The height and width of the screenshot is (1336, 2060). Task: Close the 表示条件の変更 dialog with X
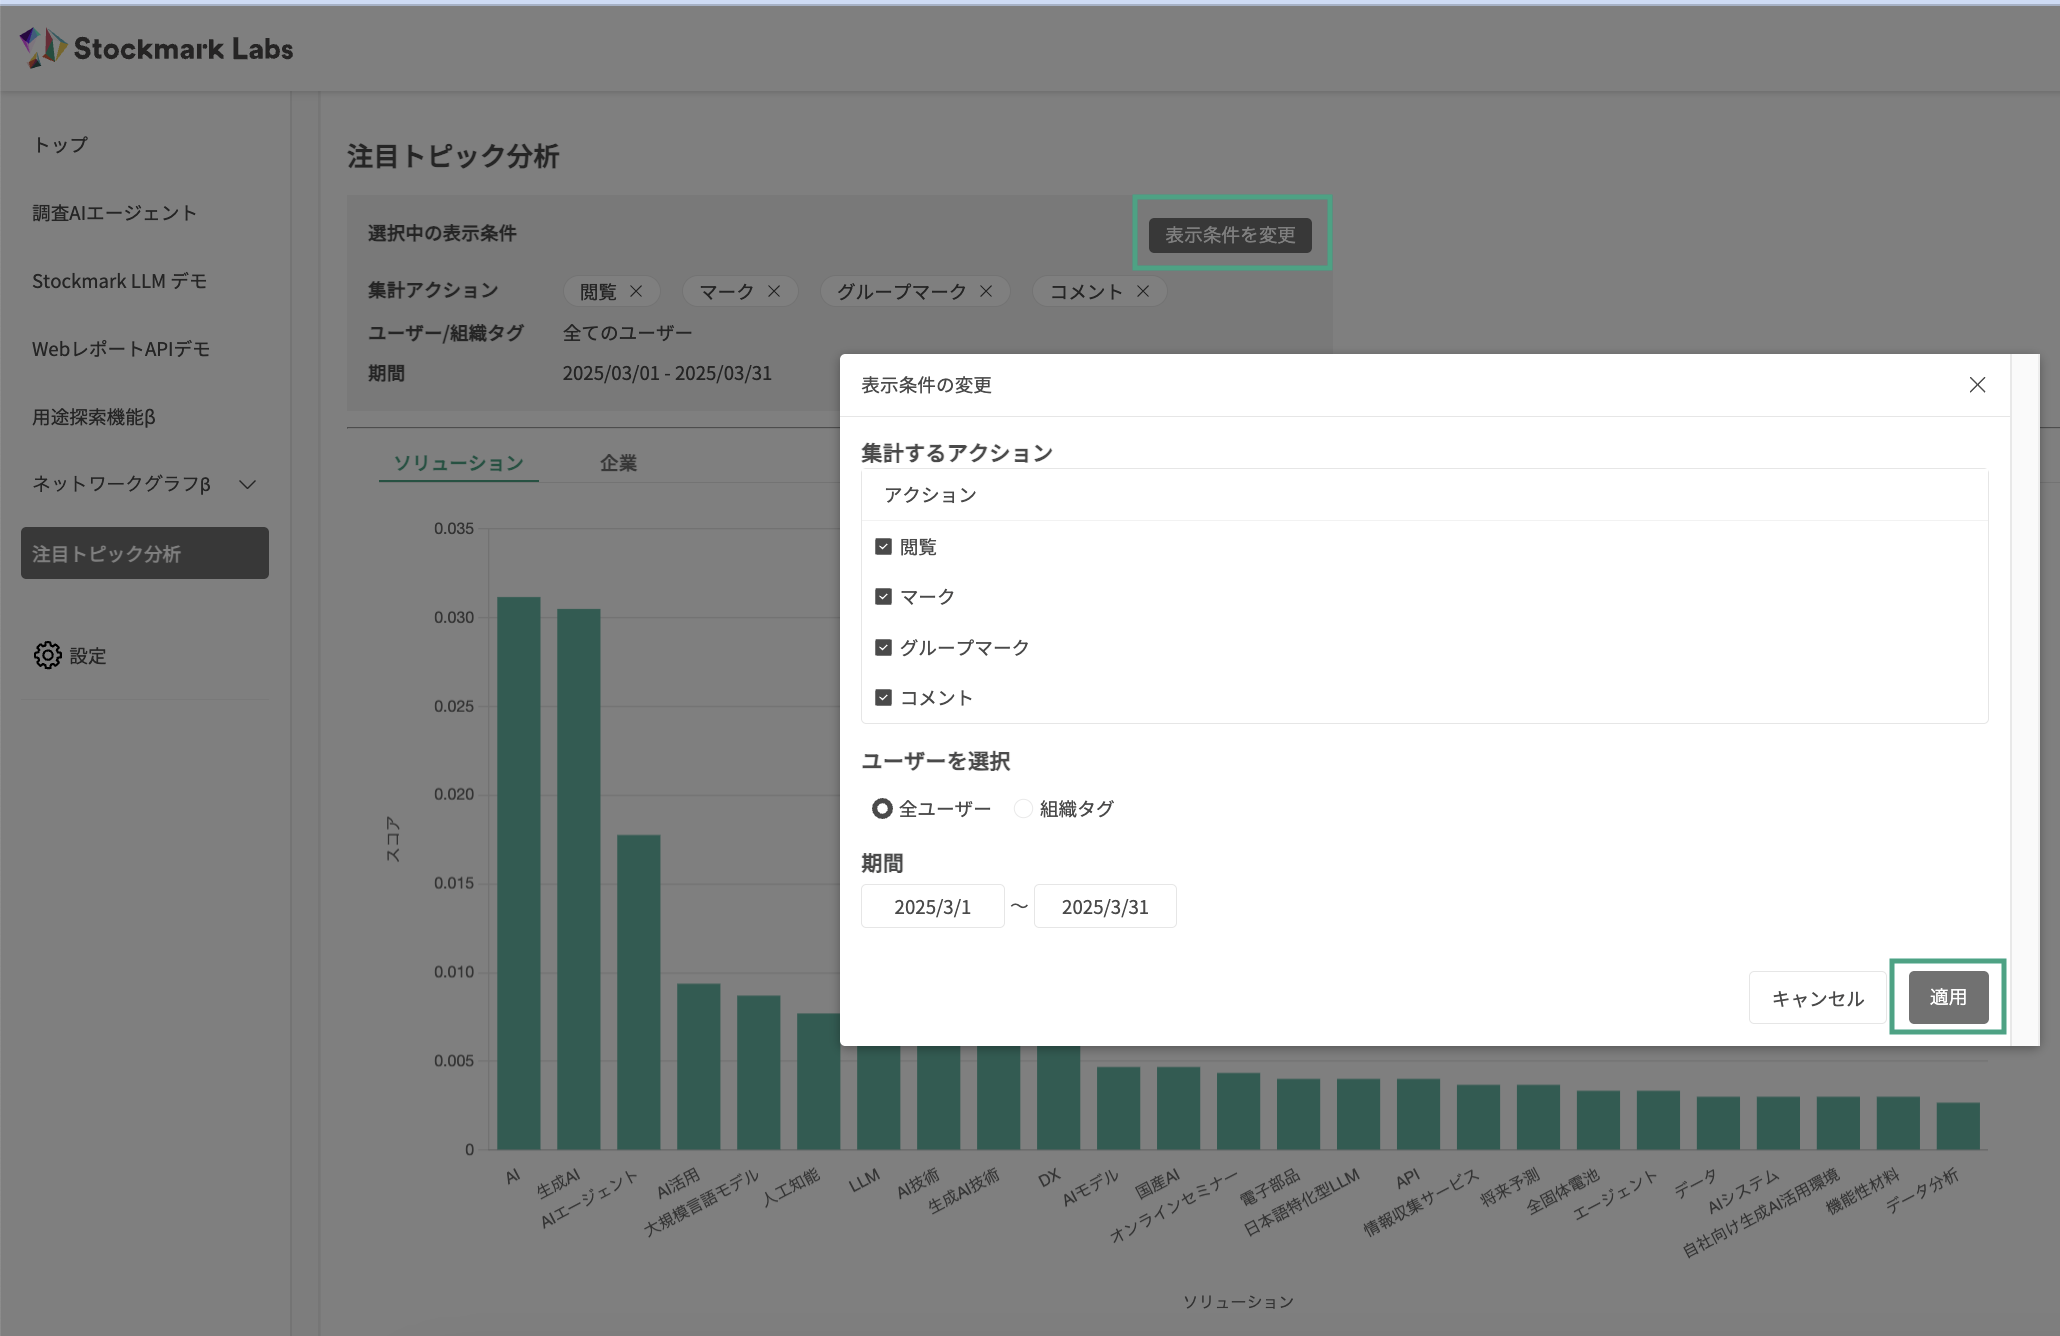(1977, 385)
